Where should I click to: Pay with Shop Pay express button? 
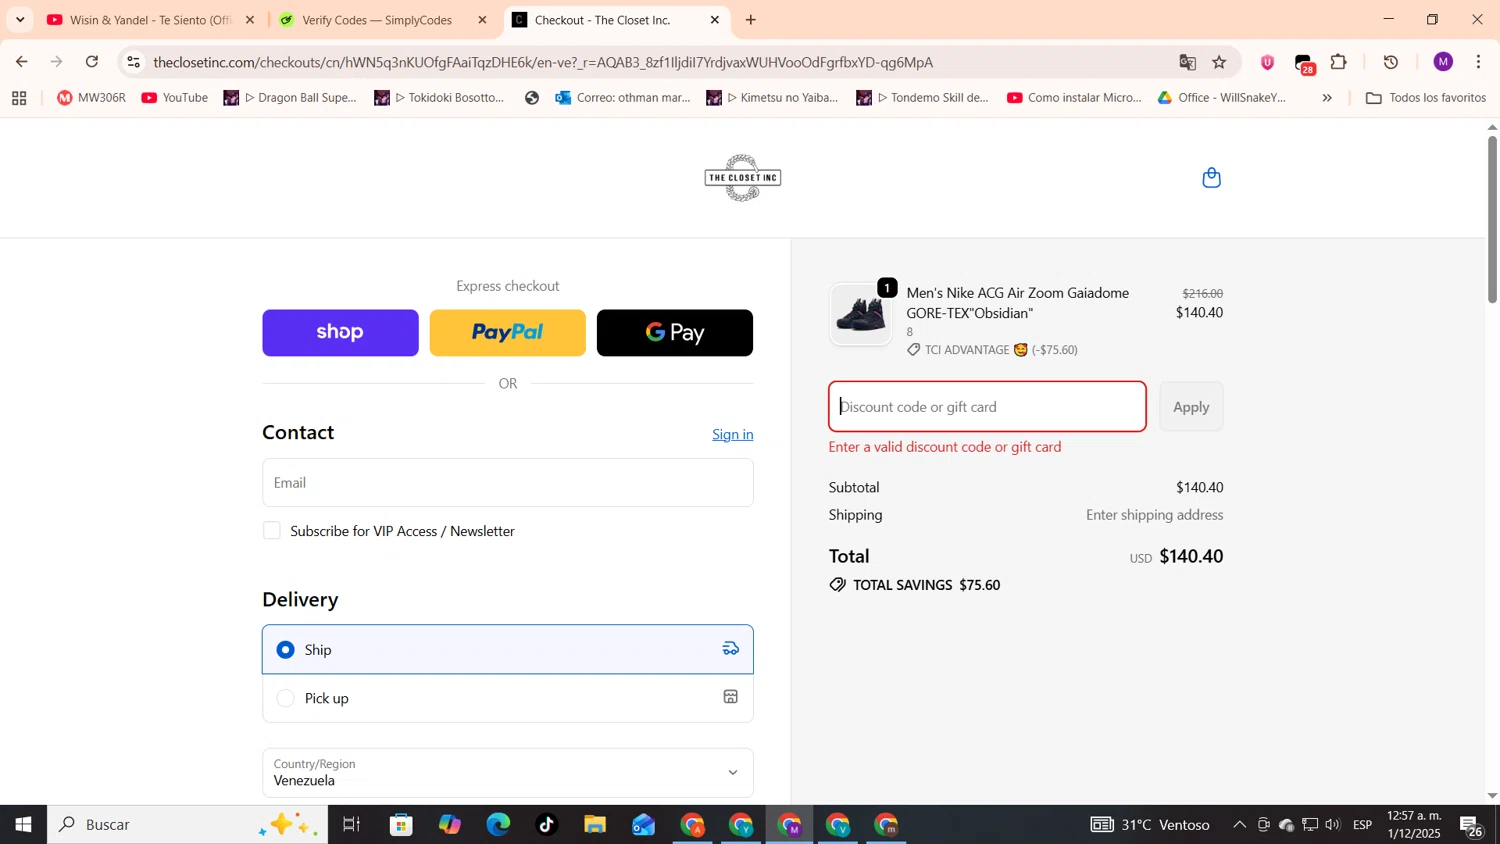pos(340,333)
